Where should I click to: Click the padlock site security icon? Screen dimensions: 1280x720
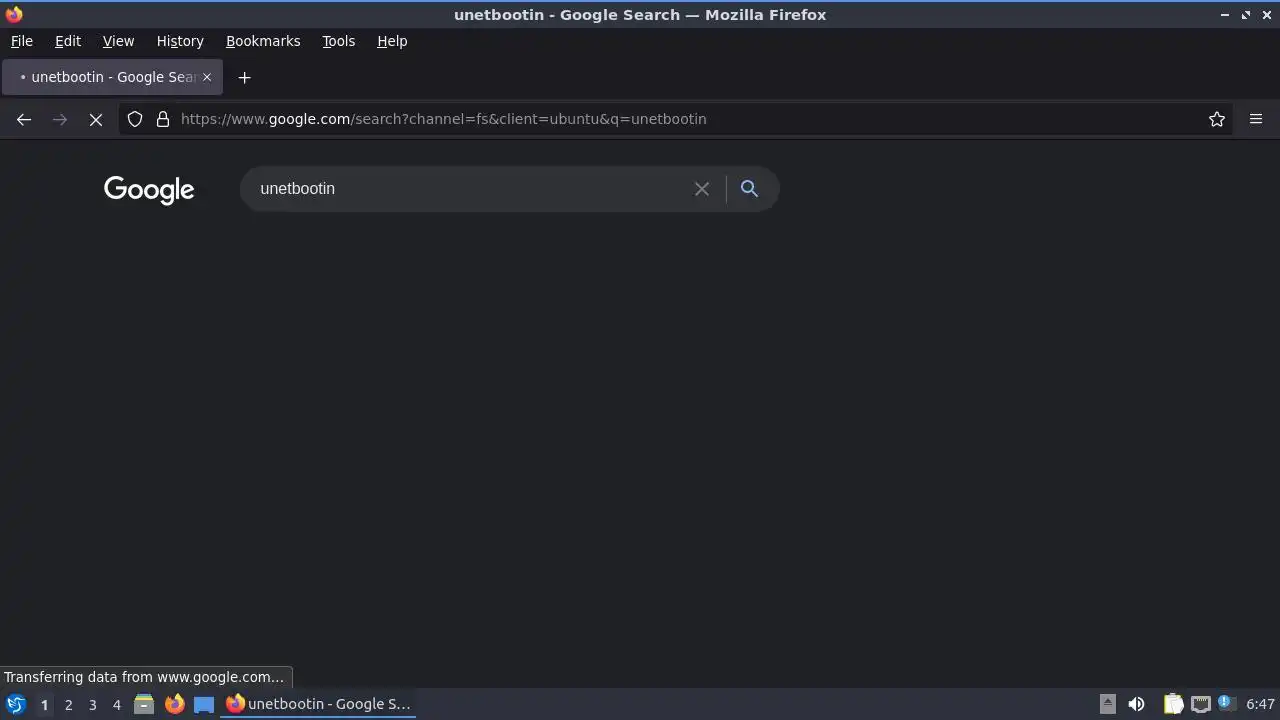point(163,119)
